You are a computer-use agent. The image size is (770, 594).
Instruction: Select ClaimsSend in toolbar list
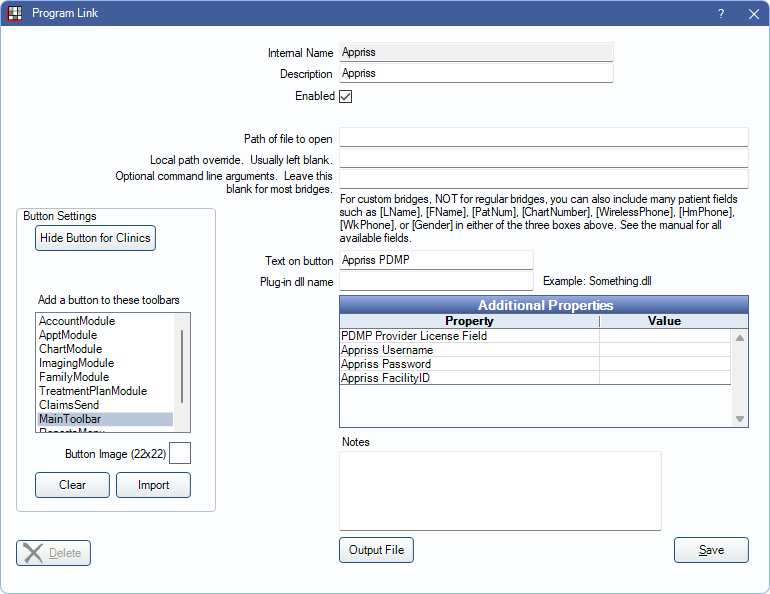tap(105, 405)
